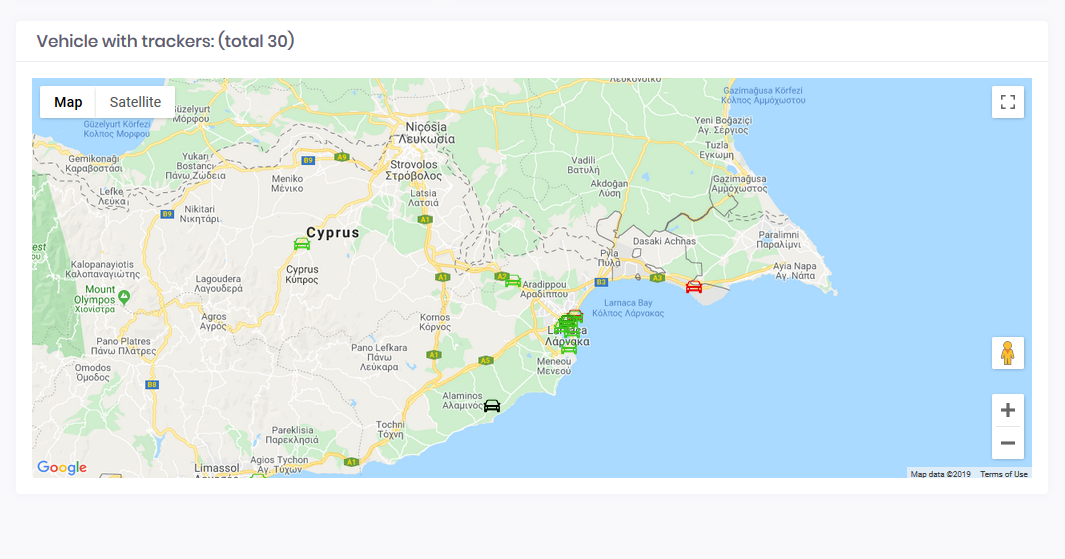Click the Vehicle with trackers heading
The height and width of the screenshot is (559, 1065).
pos(166,41)
